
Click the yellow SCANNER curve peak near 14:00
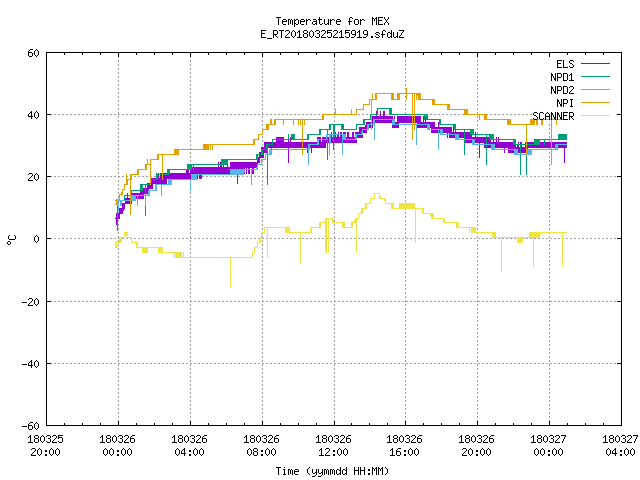click(x=377, y=194)
